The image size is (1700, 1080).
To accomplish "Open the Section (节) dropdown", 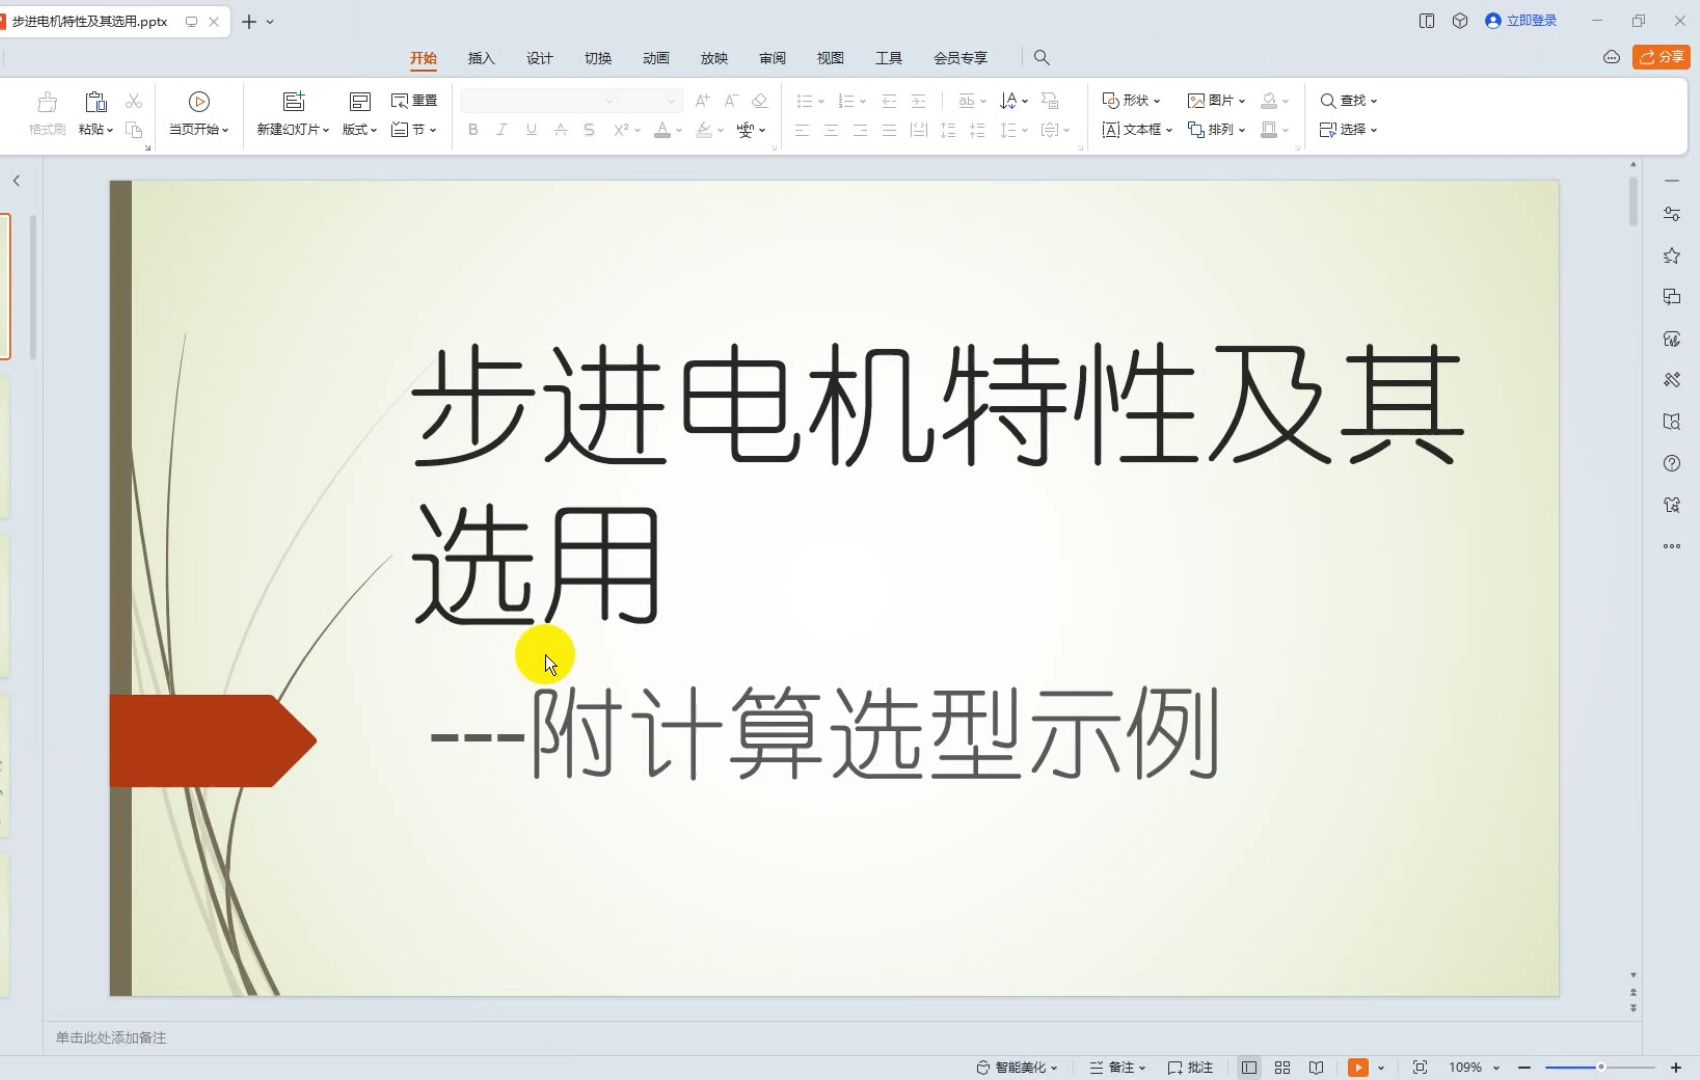I will pyautogui.click(x=414, y=130).
